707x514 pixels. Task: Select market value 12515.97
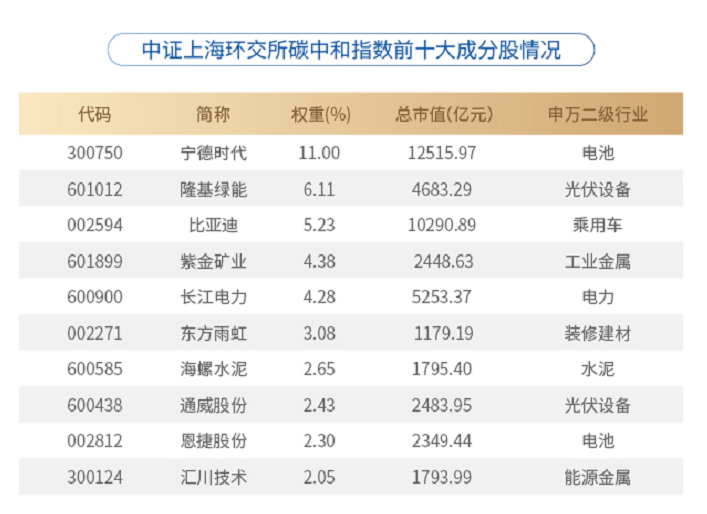pos(442,153)
